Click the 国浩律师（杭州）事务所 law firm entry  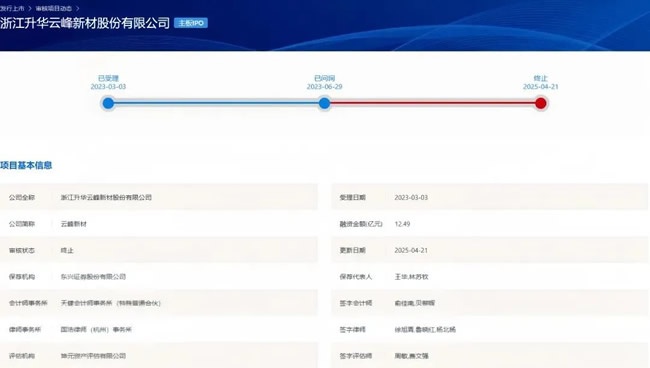coord(96,329)
